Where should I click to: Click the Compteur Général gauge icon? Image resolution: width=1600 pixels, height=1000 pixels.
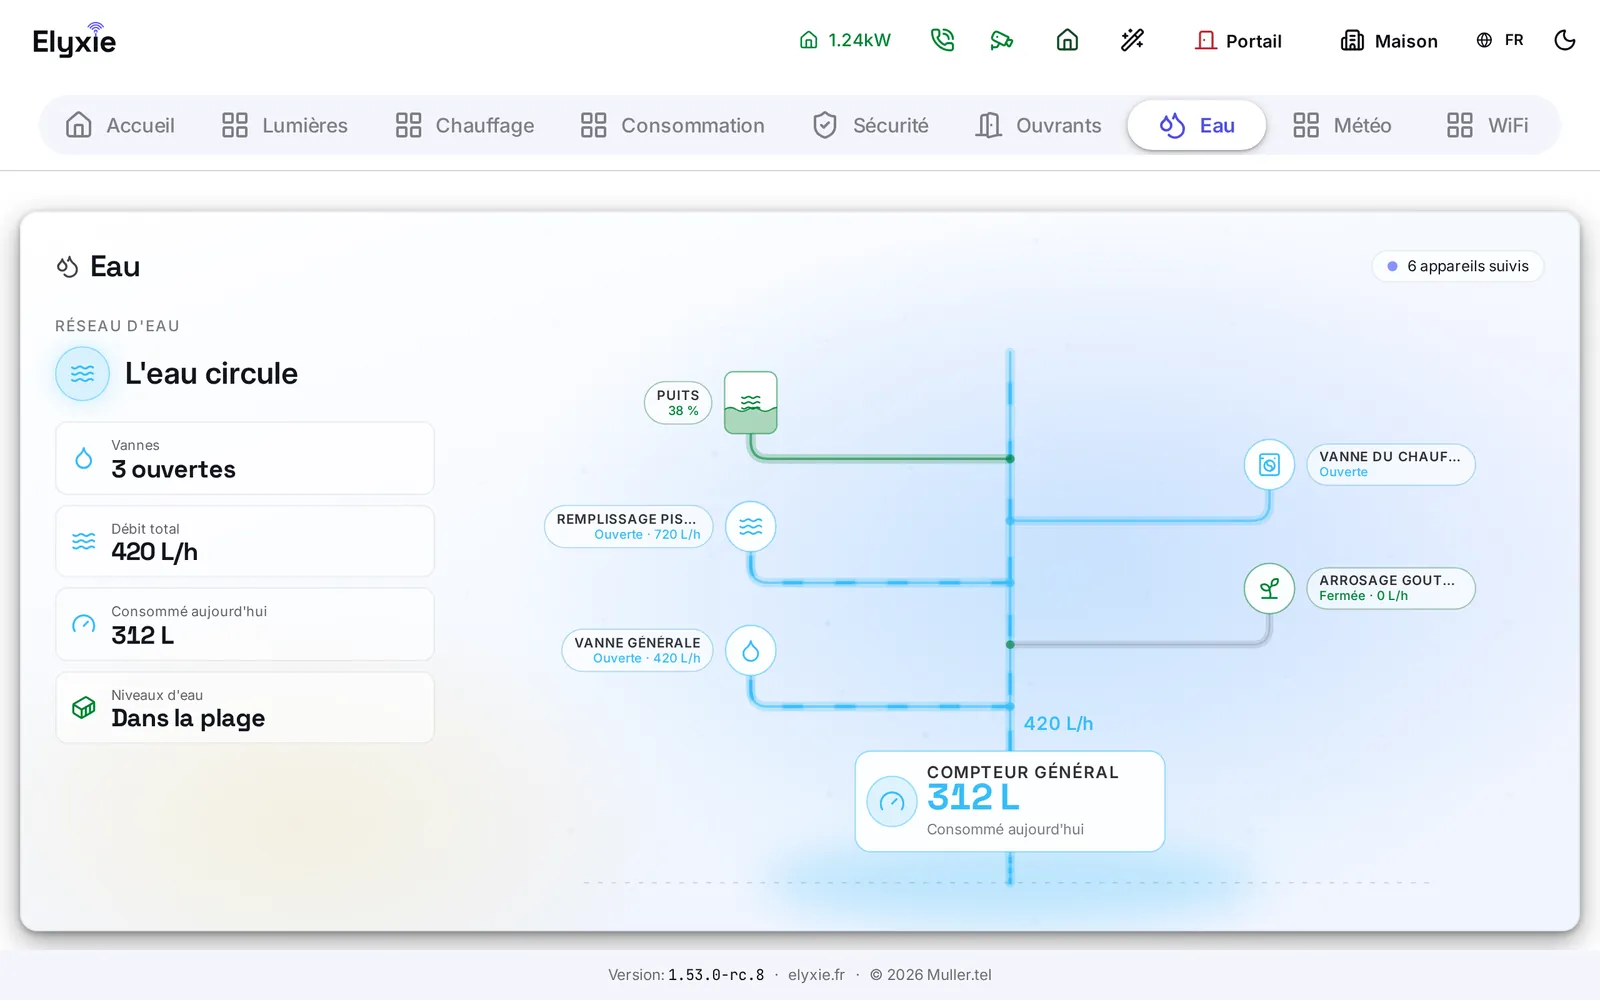pos(892,801)
